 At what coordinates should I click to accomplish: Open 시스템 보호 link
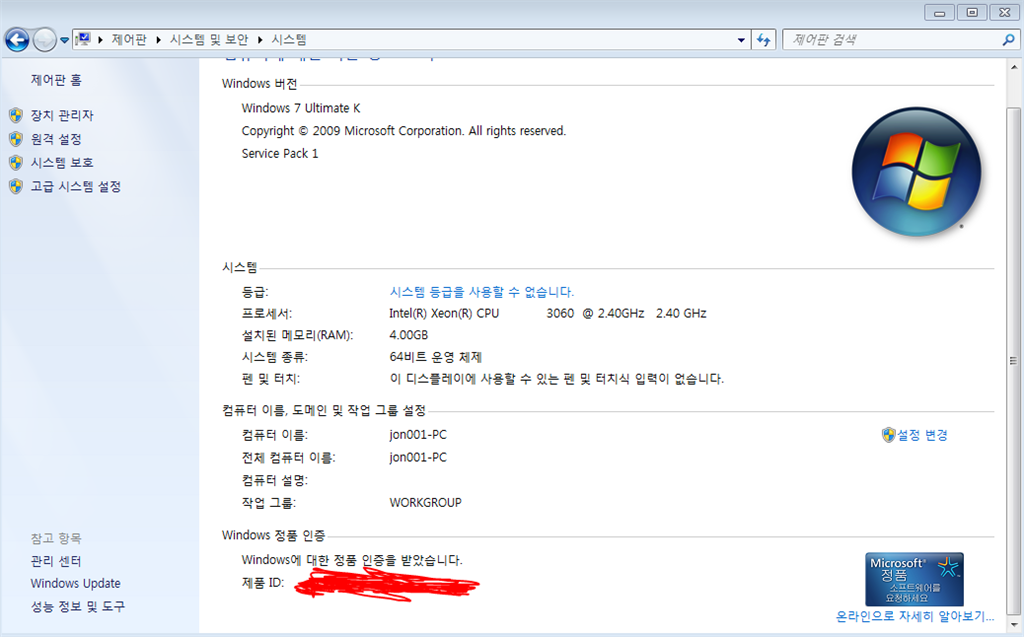62,163
